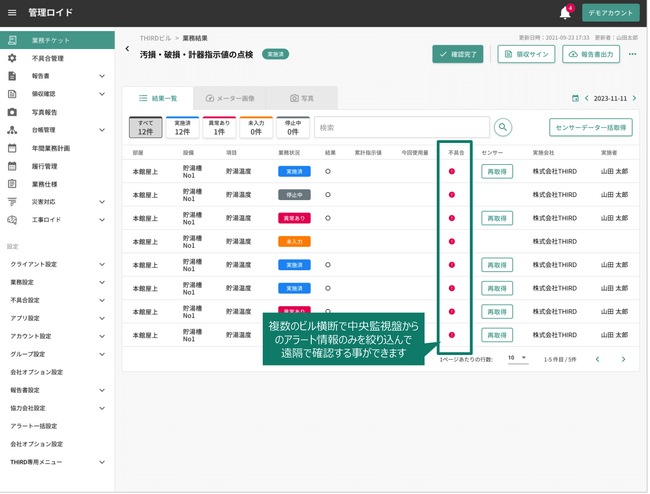
Task: Expand the 台帳管理 sidebar menu
Action: point(102,130)
